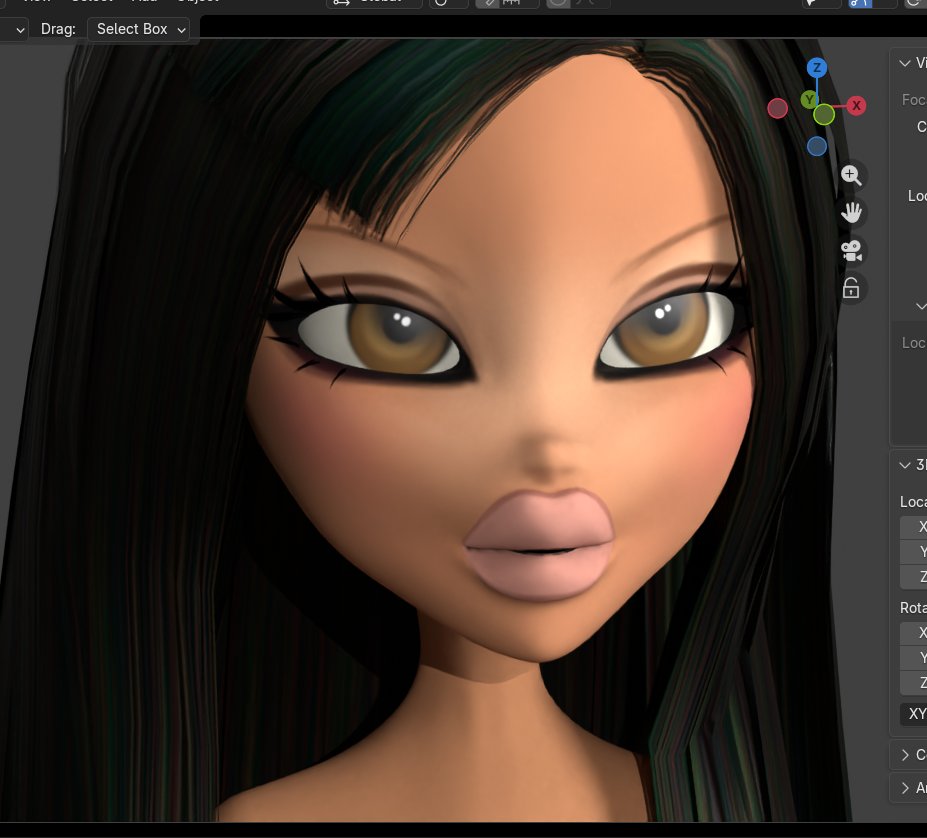Click the Location X field
This screenshot has height=838, width=927.
[x=913, y=527]
